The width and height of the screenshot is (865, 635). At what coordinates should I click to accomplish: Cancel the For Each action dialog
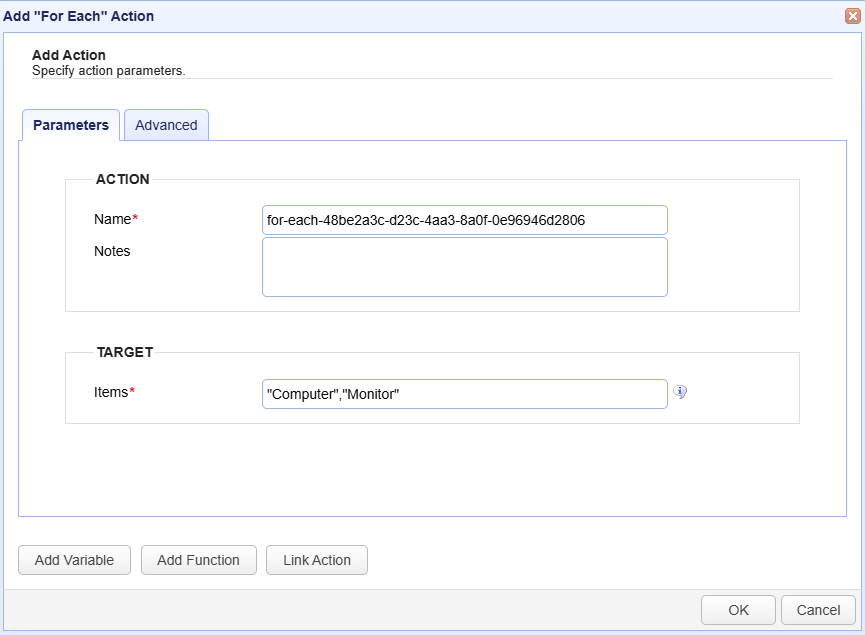(818, 610)
